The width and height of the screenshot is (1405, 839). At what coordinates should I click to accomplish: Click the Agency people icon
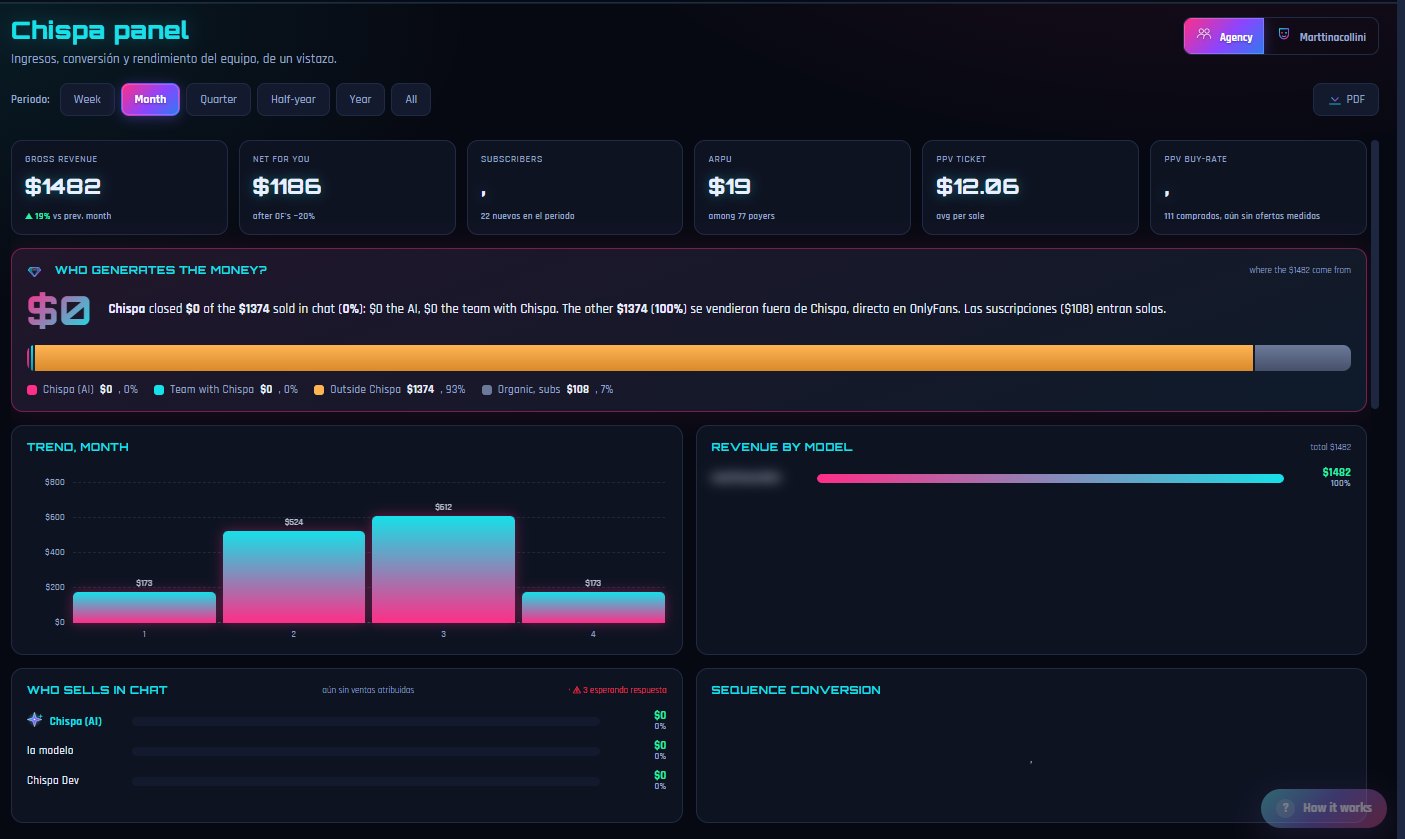(1203, 35)
